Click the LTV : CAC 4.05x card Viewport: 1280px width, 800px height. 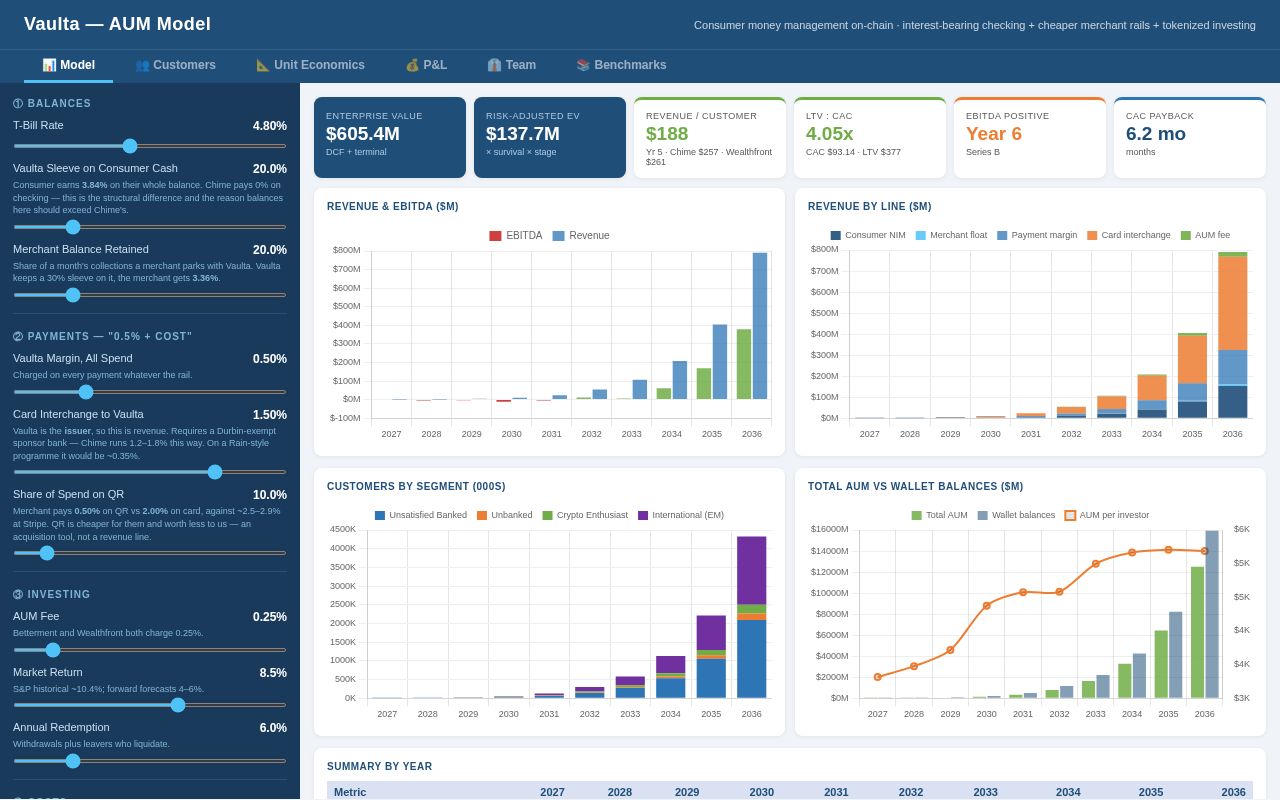pyautogui.click(x=870, y=138)
